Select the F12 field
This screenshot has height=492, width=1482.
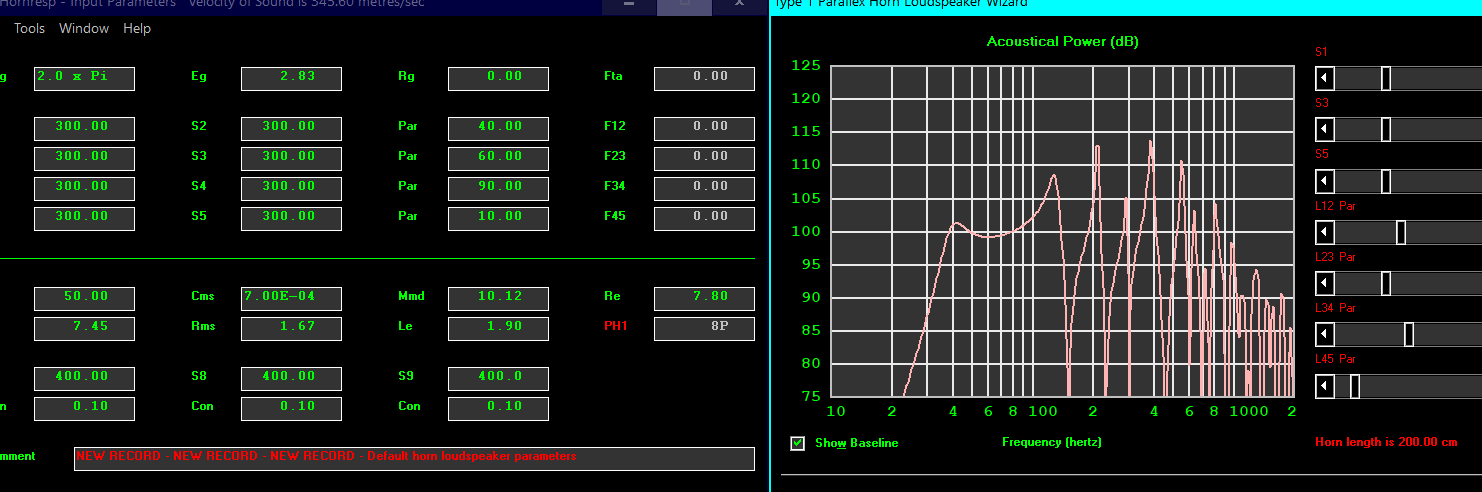point(704,129)
